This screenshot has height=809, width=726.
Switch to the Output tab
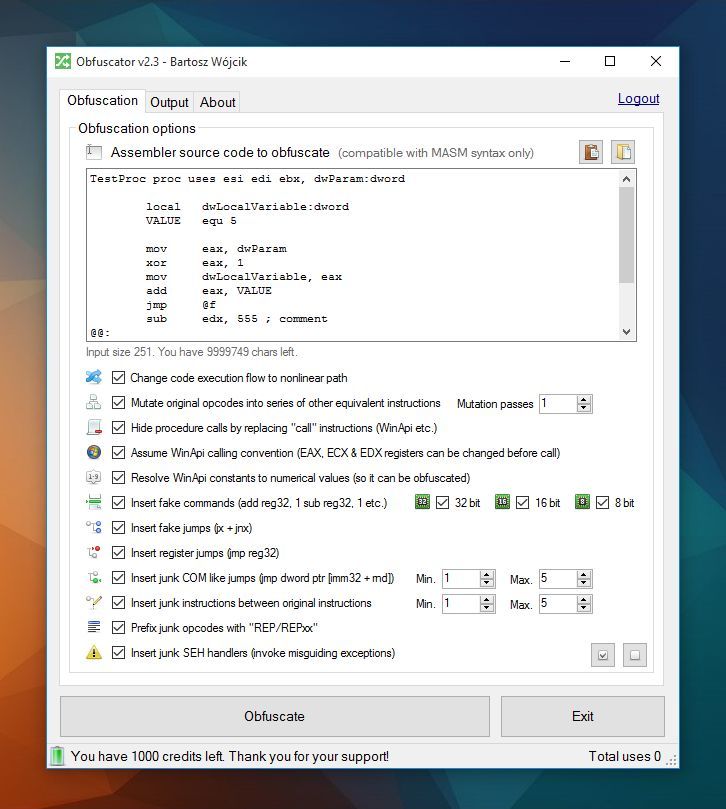[x=169, y=102]
